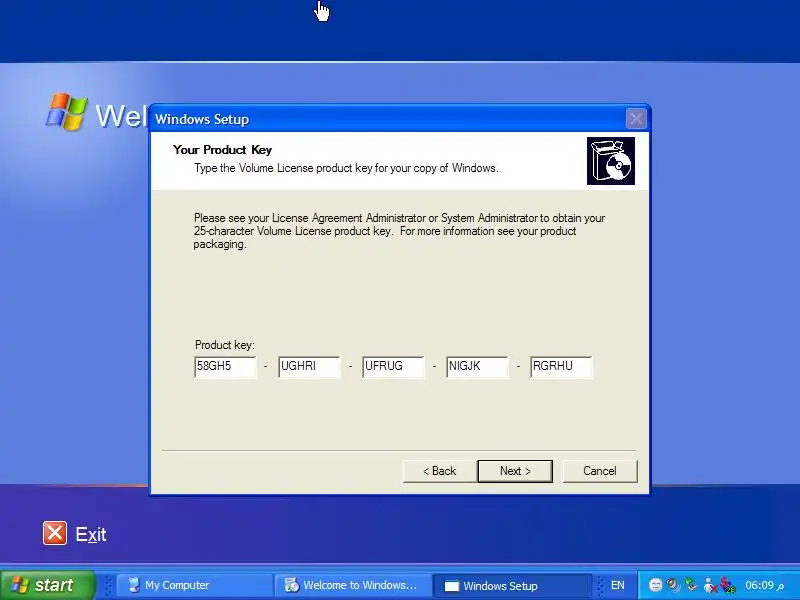The image size is (800, 600).
Task: Switch to My Computer taskbar button
Action: [x=194, y=585]
